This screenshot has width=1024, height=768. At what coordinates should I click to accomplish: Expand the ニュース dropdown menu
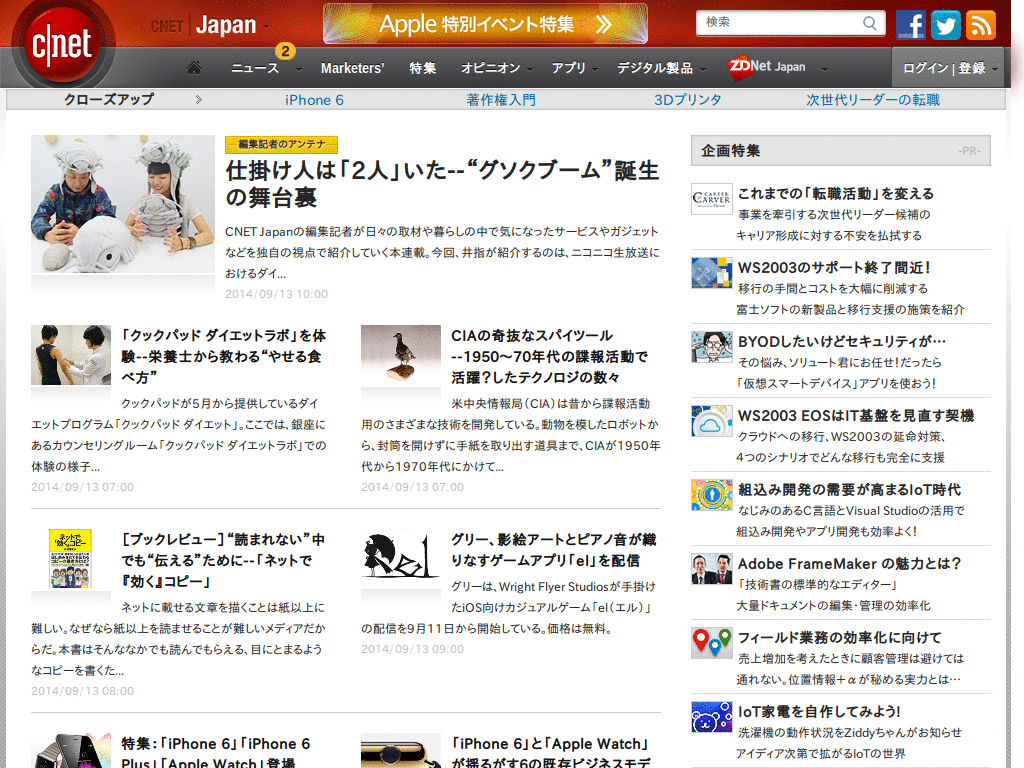[260, 68]
